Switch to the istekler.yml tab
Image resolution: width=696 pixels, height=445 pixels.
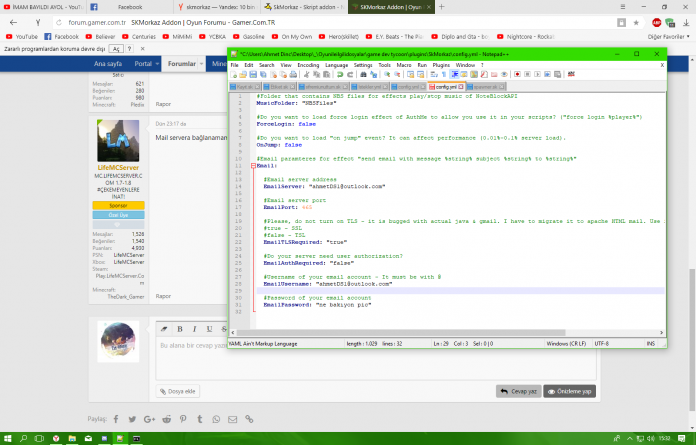click(x=369, y=87)
